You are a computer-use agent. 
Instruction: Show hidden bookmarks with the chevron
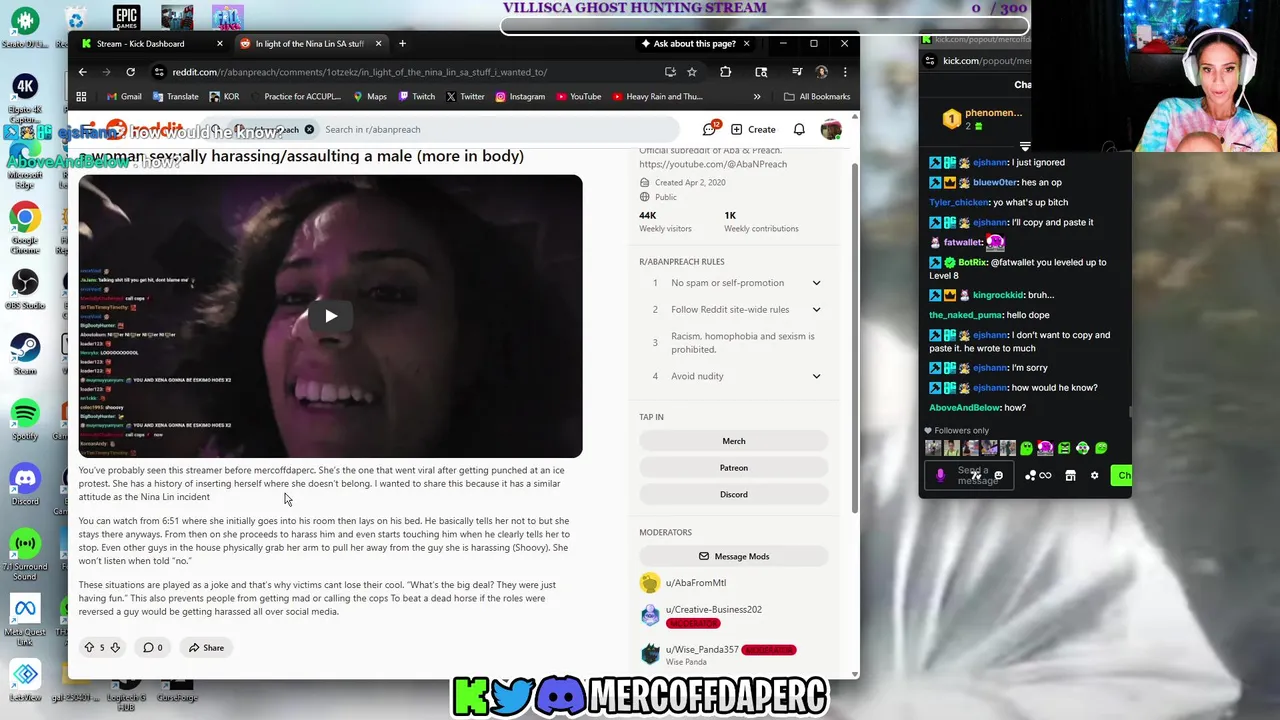757,97
